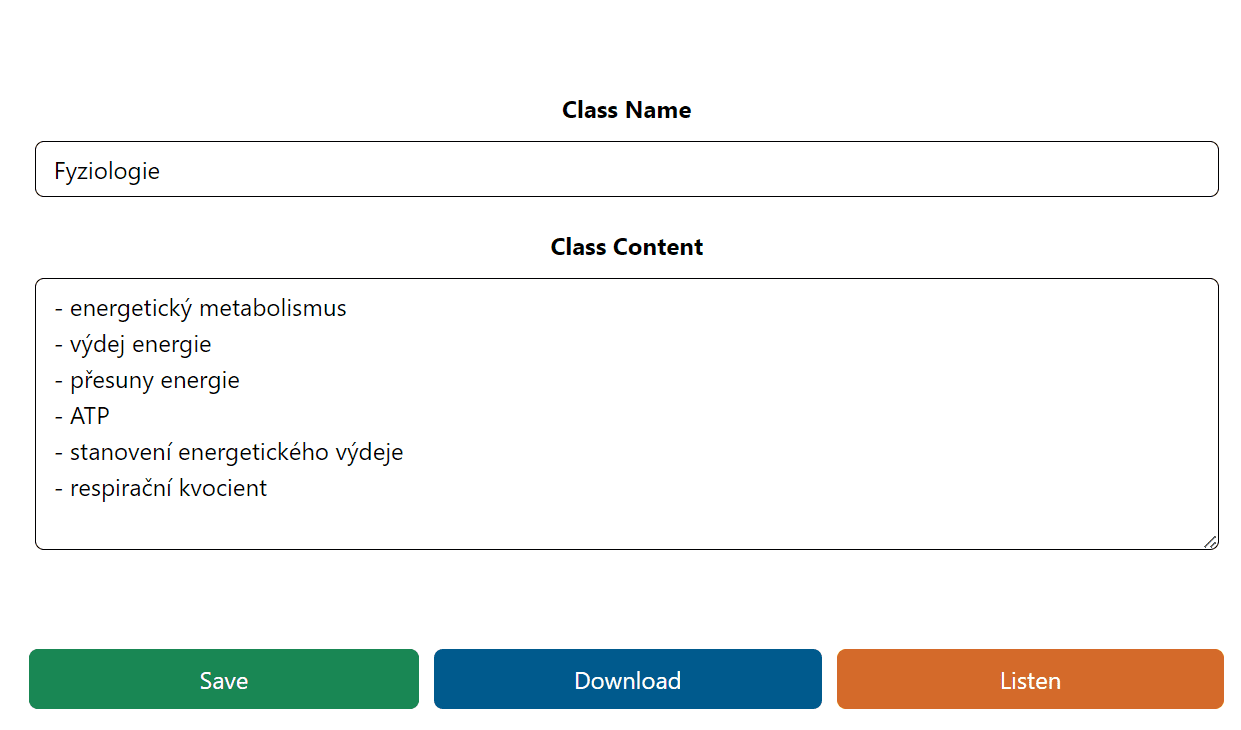Click the word "výdej" in second line

(x=95, y=345)
